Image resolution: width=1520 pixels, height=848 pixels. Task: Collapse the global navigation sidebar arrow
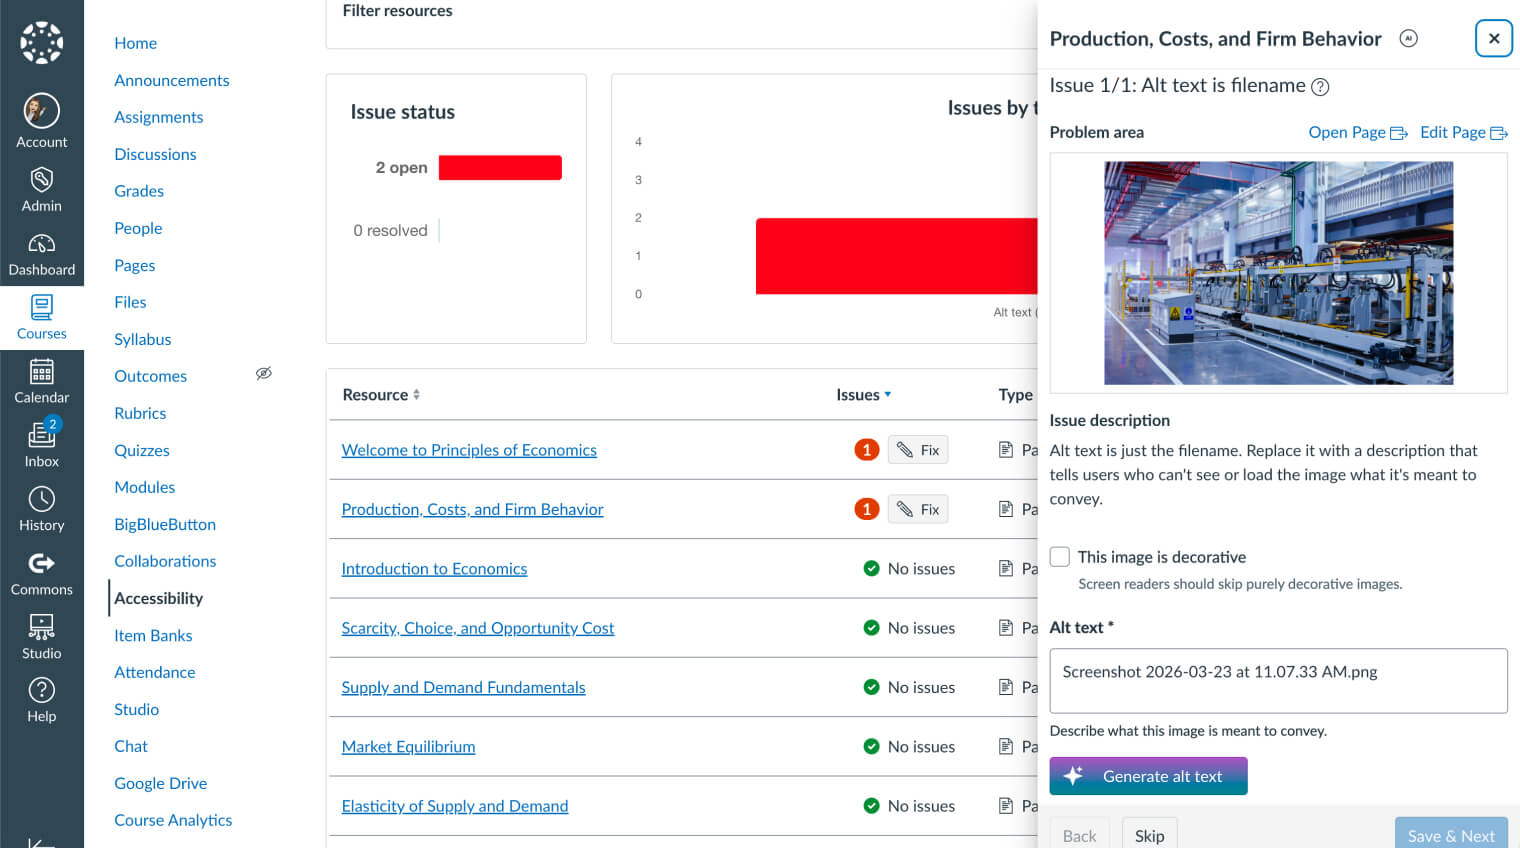pyautogui.click(x=40, y=842)
